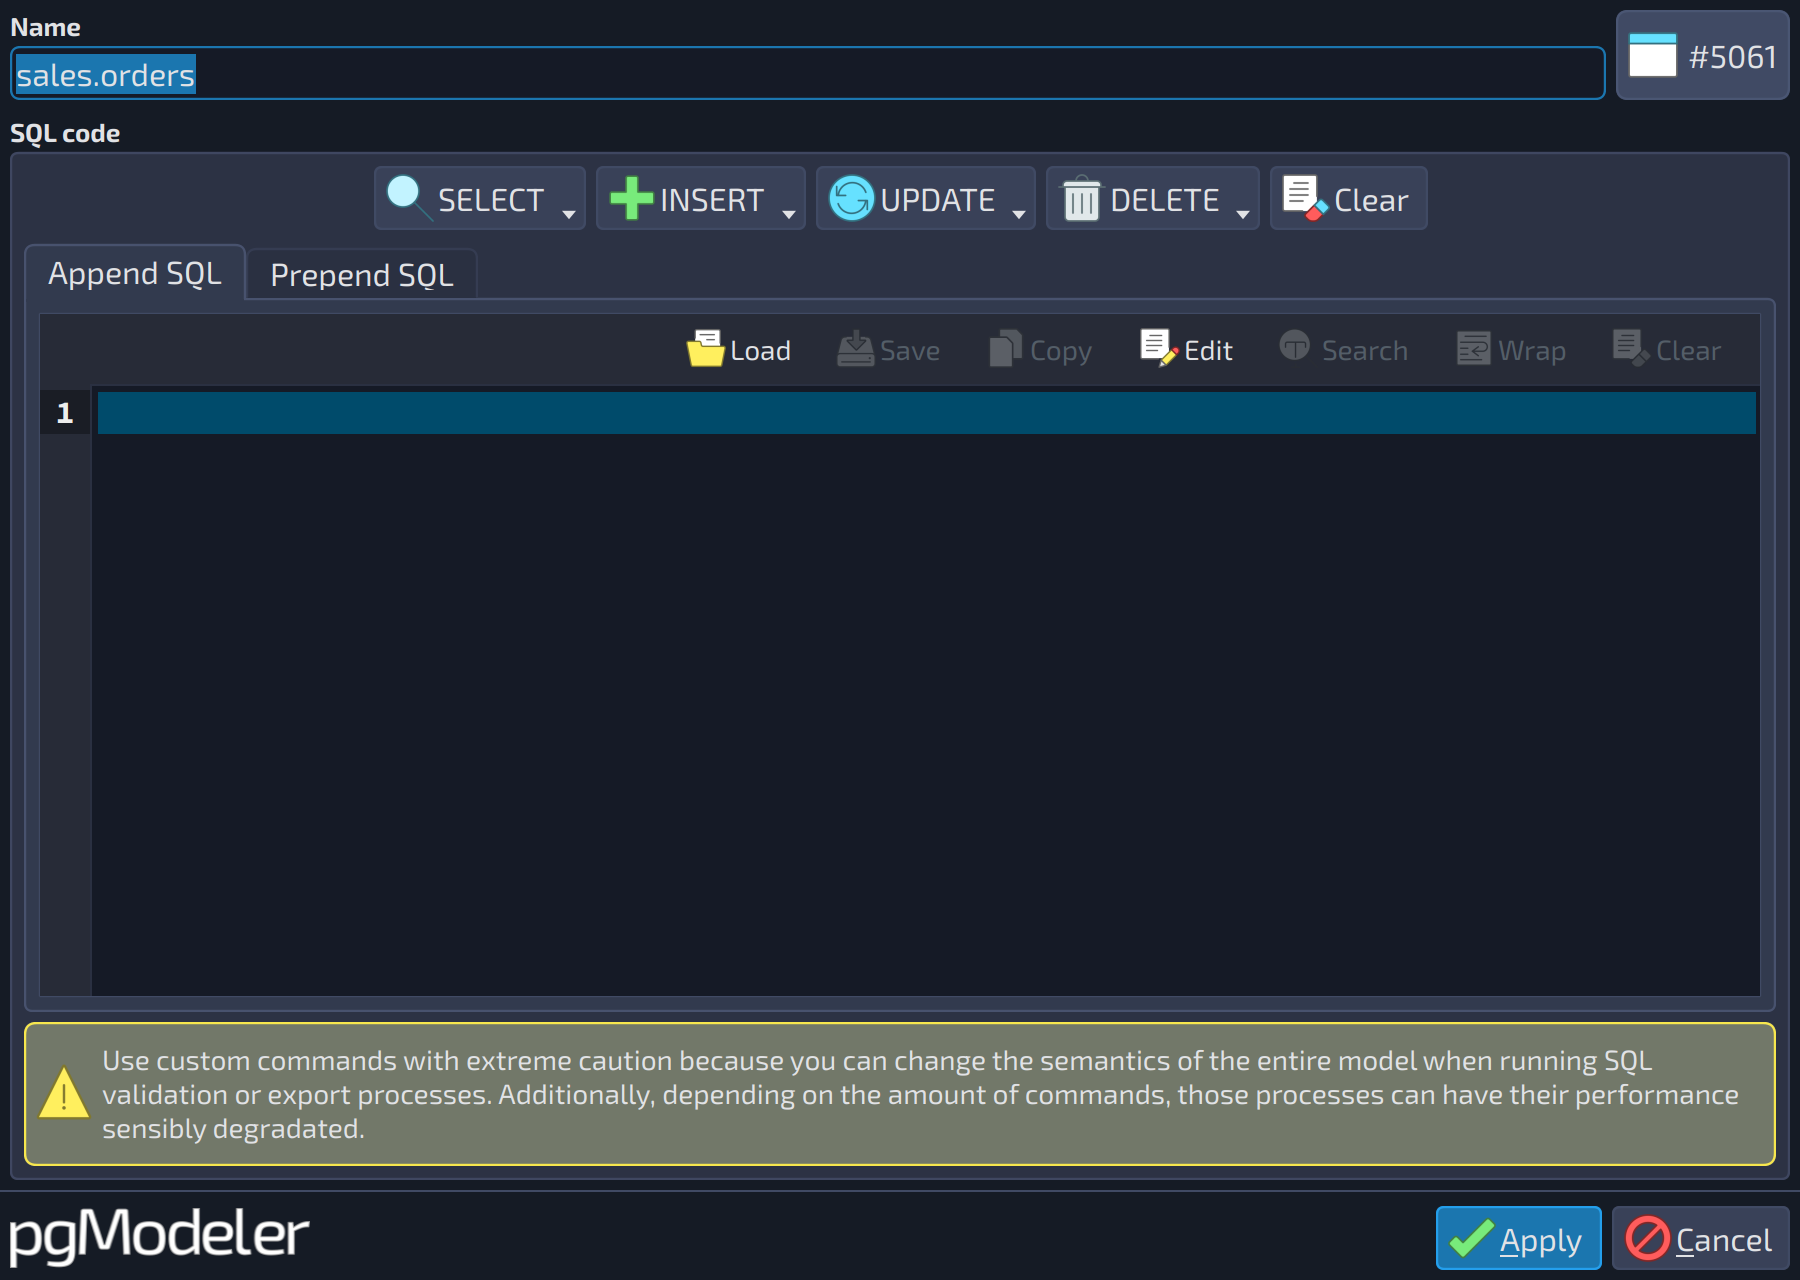The image size is (1800, 1280).
Task: Cancel the dialog
Action: (x=1700, y=1238)
